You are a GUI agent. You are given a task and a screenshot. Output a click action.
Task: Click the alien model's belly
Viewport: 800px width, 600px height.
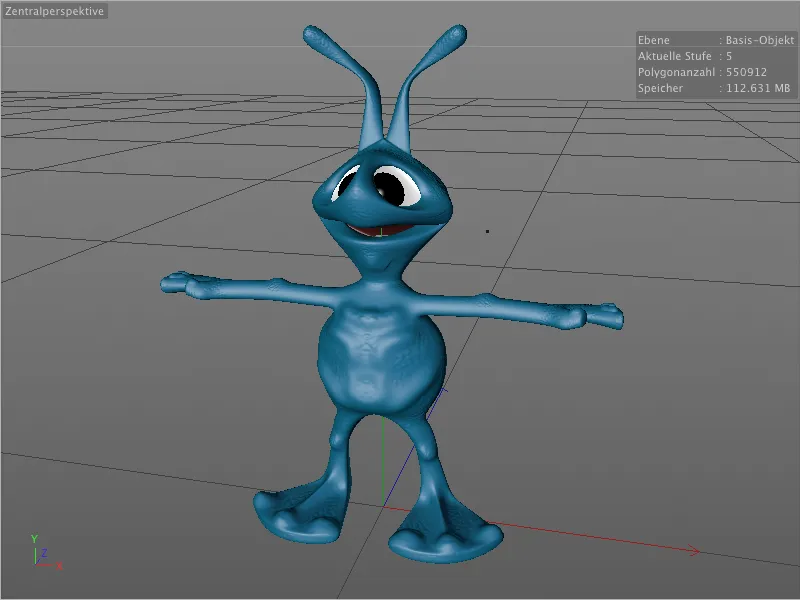pos(382,359)
